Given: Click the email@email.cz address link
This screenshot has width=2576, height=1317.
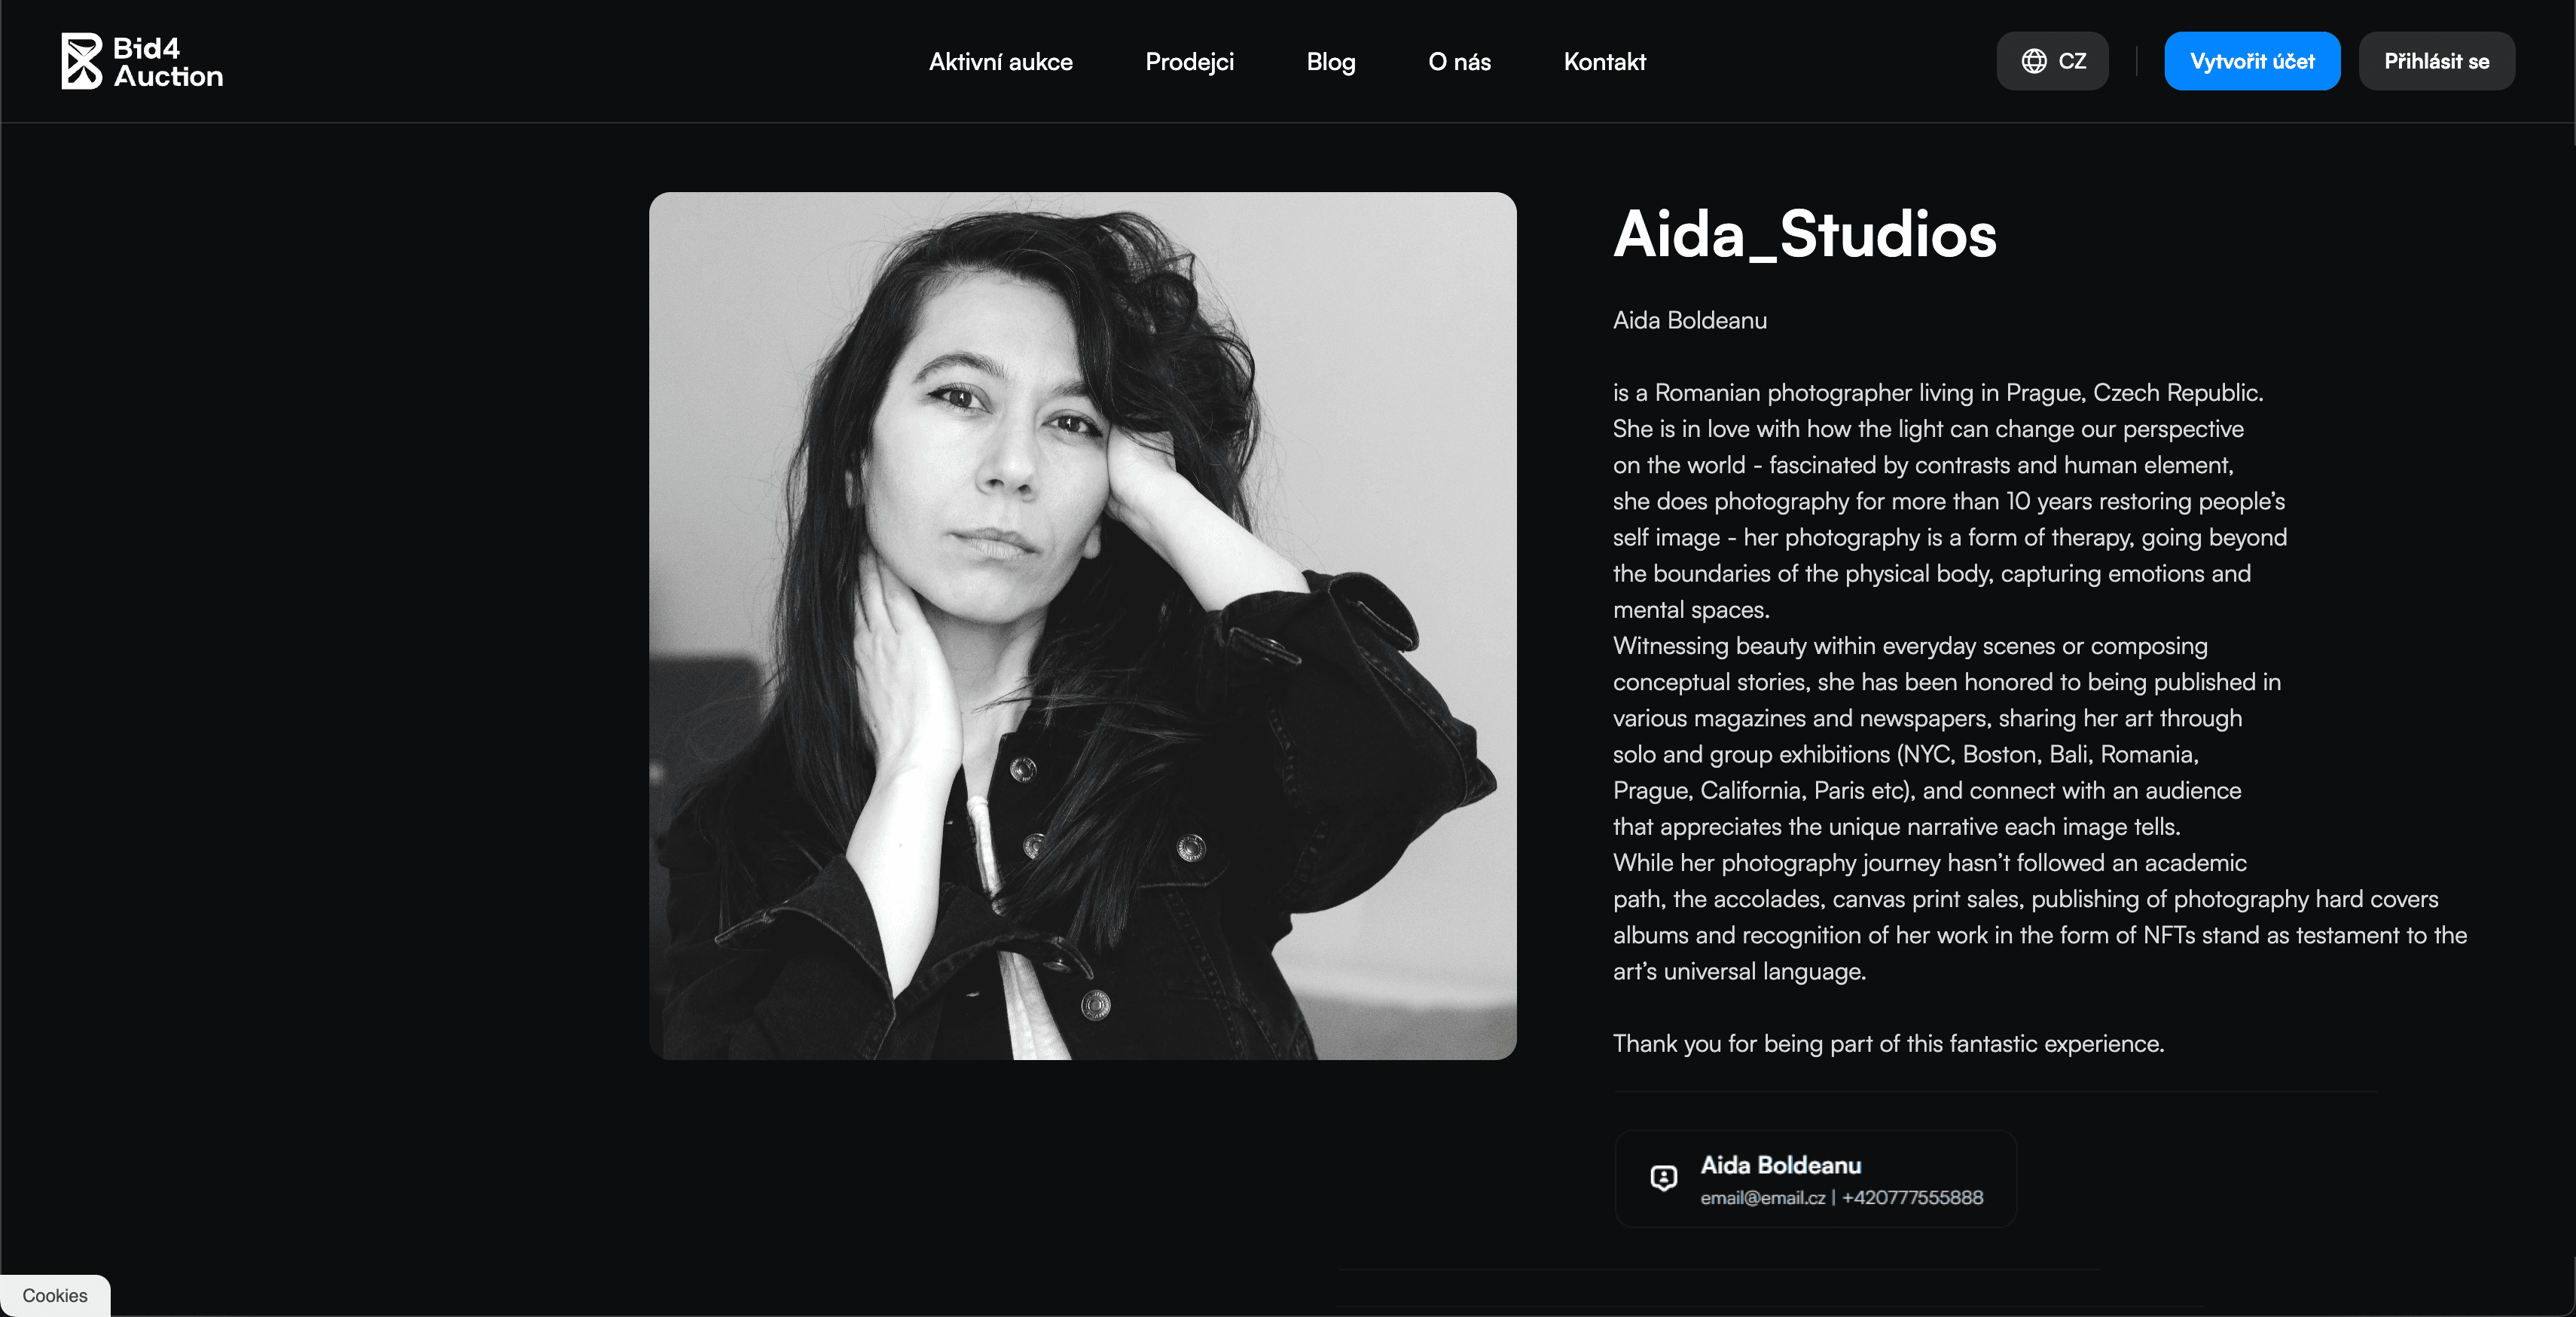Looking at the screenshot, I should point(1762,1198).
